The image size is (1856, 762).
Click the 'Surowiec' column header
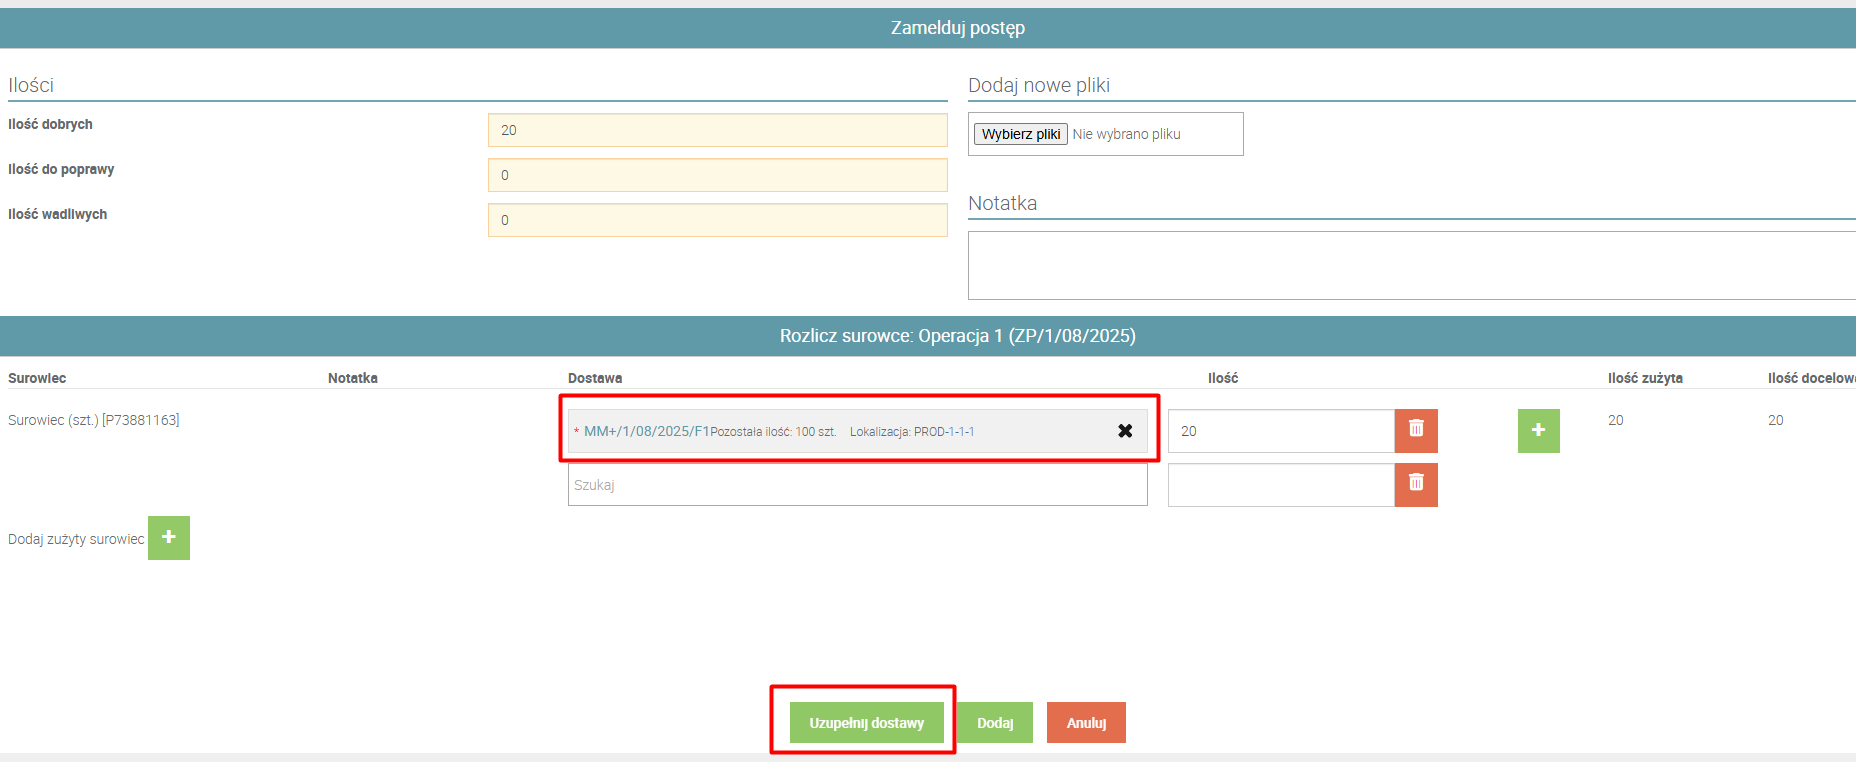pos(37,378)
